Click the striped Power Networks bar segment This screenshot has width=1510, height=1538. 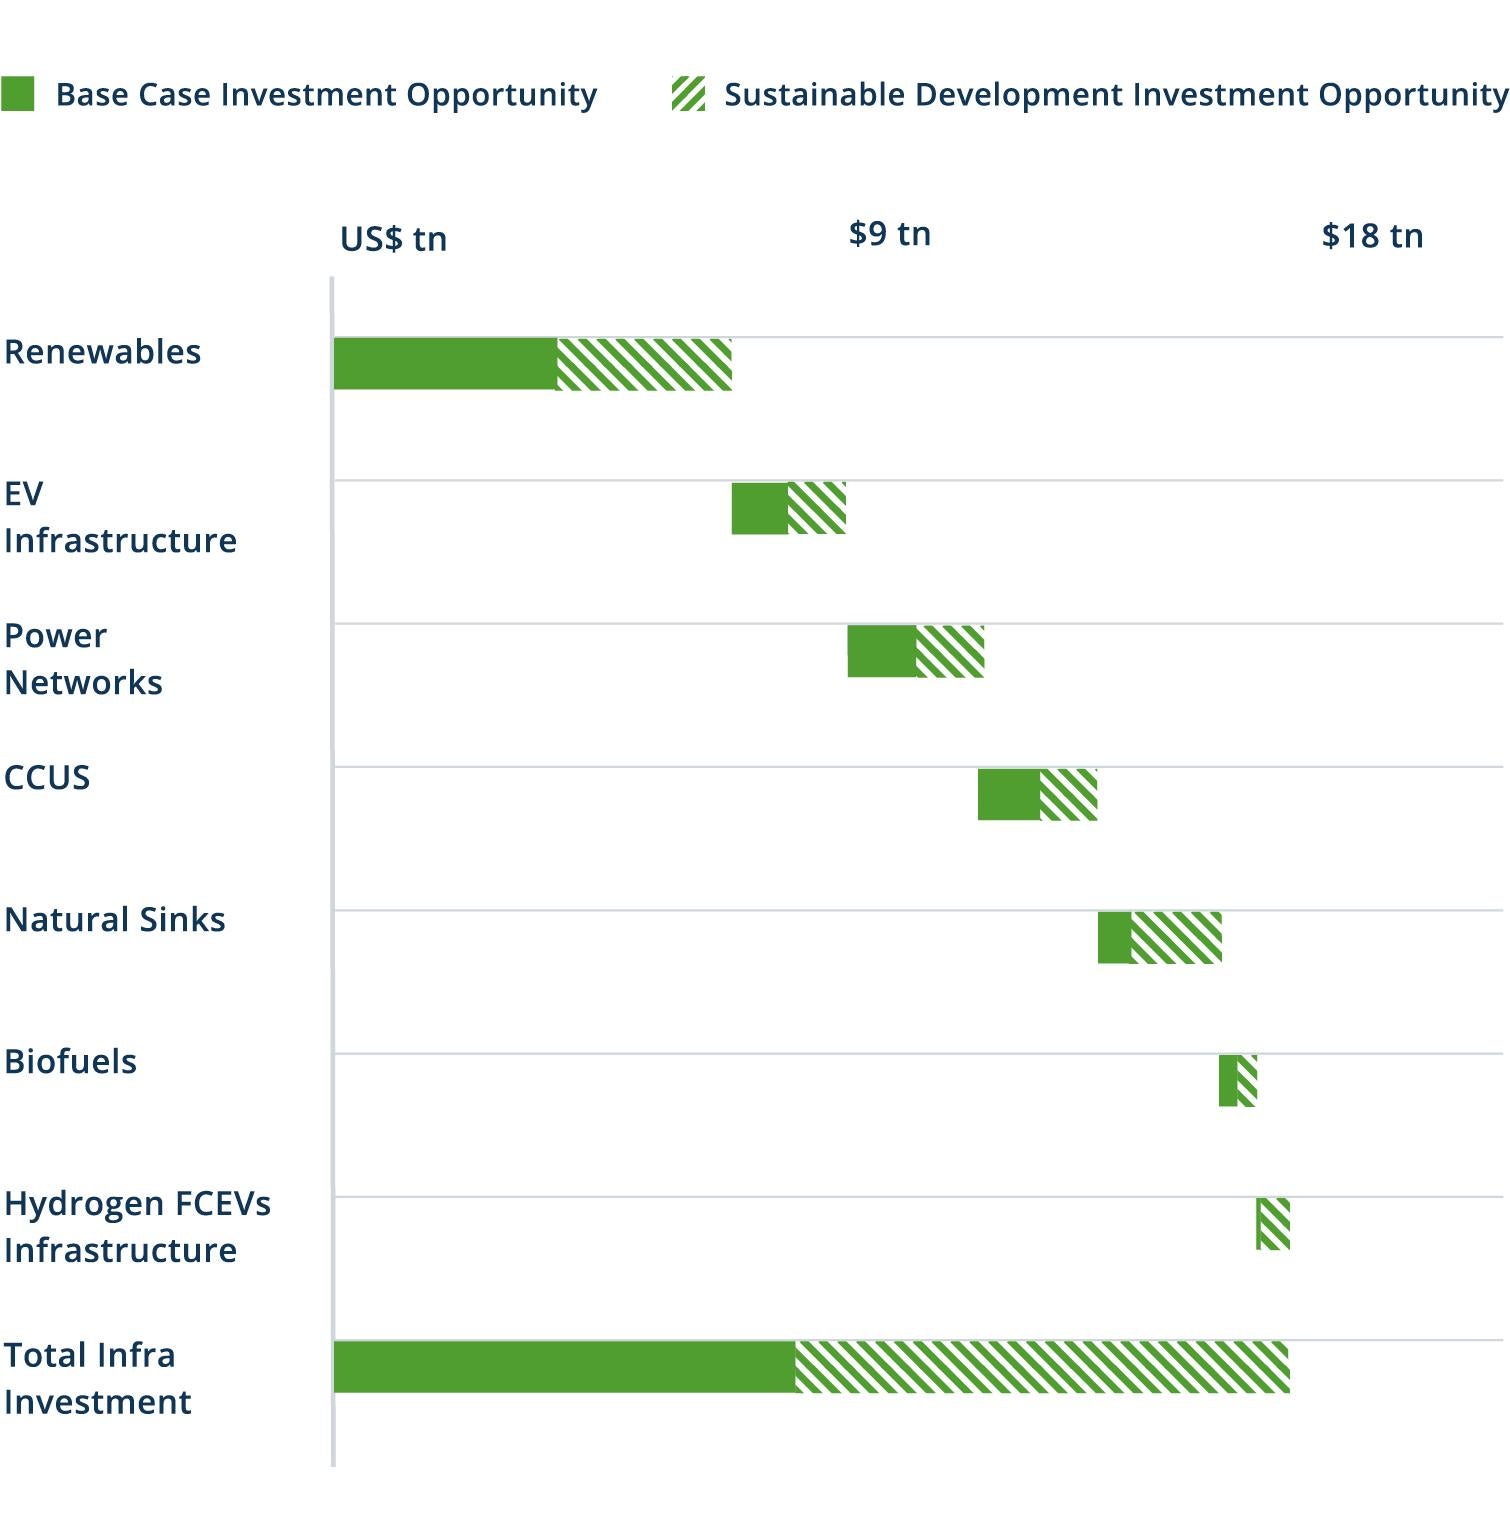[x=950, y=651]
